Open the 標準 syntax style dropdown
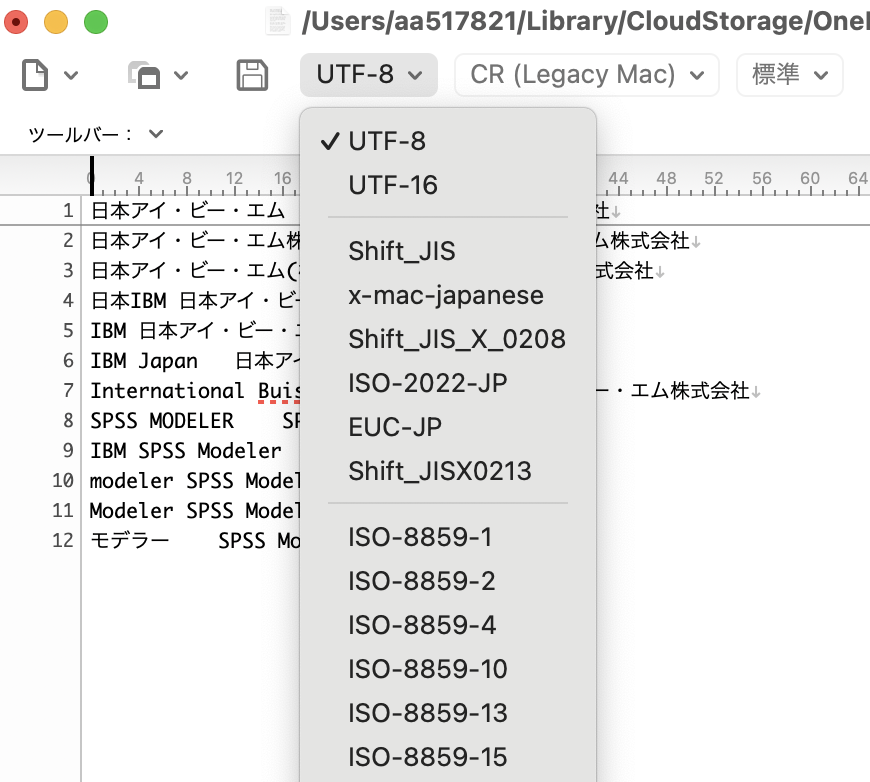This screenshot has height=782, width=870. (789, 75)
